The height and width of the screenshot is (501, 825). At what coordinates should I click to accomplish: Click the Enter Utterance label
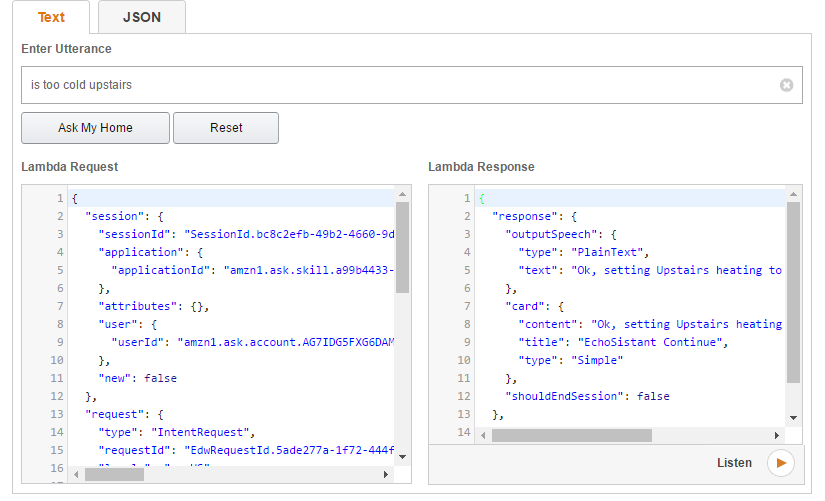pos(66,49)
